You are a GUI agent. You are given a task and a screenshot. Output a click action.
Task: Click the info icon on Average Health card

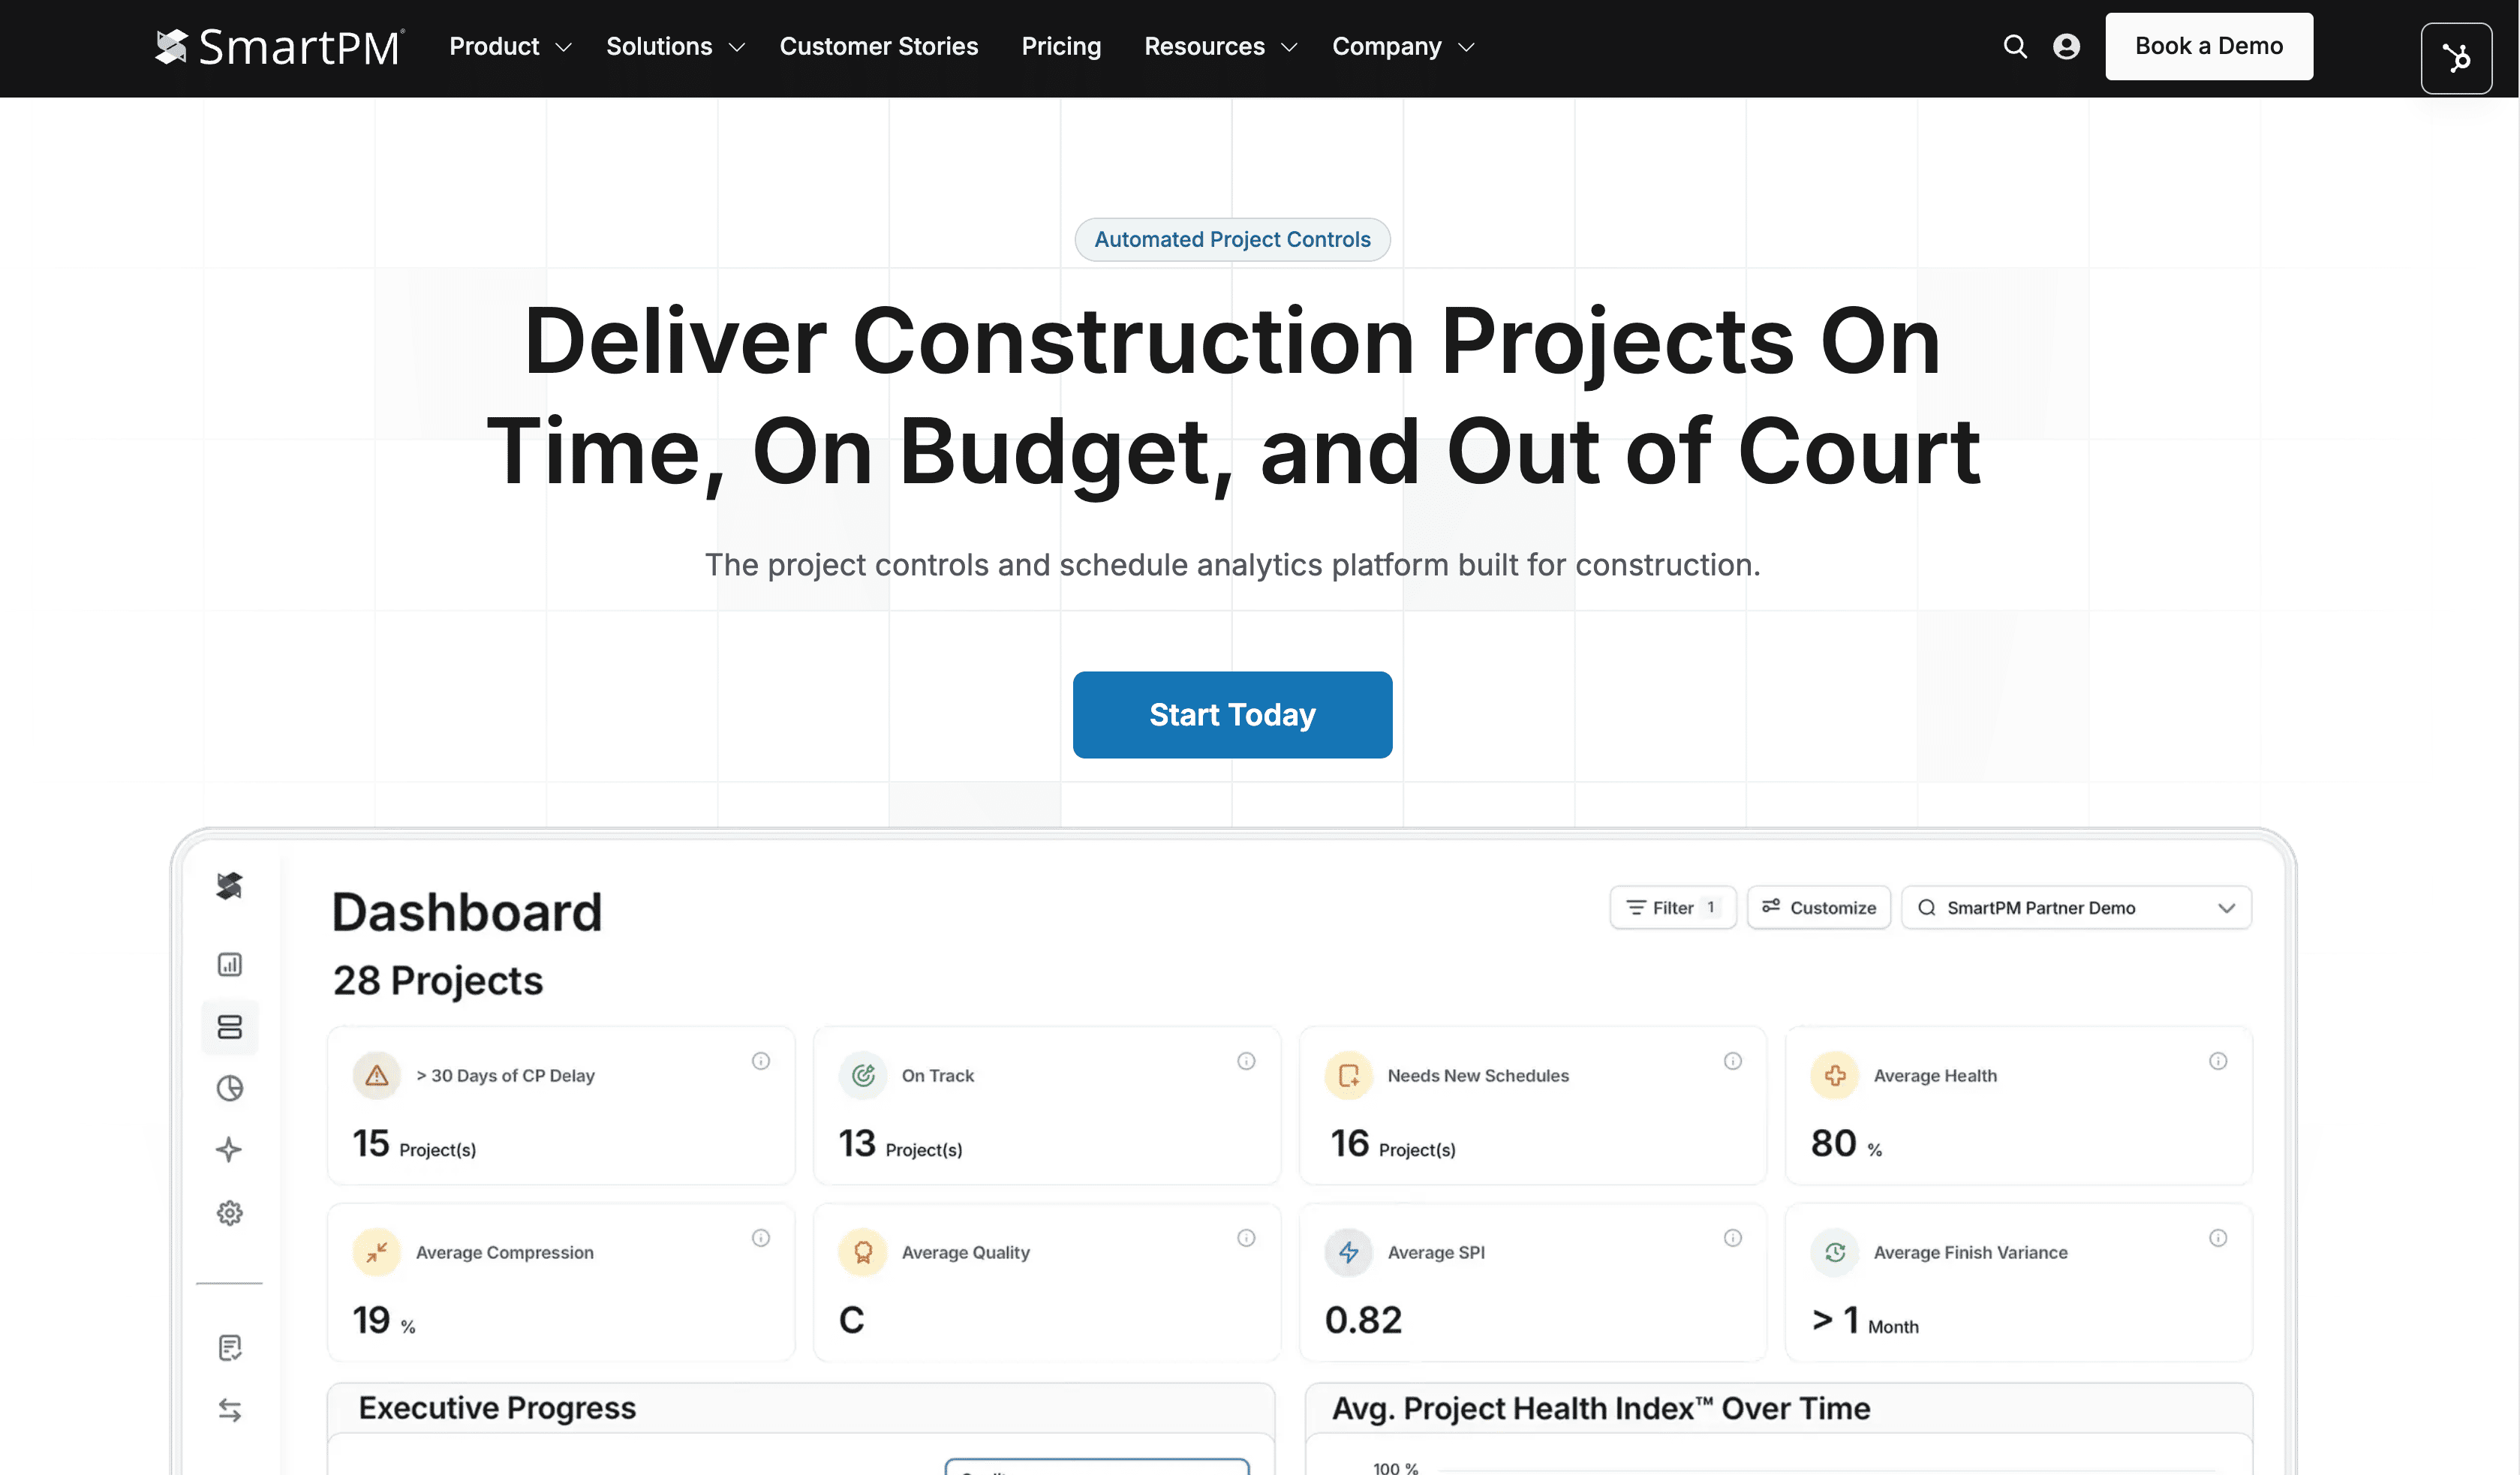tap(2218, 1061)
